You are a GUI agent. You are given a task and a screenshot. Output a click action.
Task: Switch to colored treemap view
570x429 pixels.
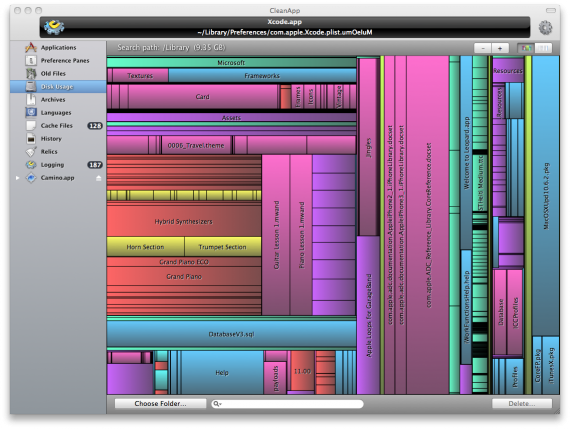coord(526,48)
